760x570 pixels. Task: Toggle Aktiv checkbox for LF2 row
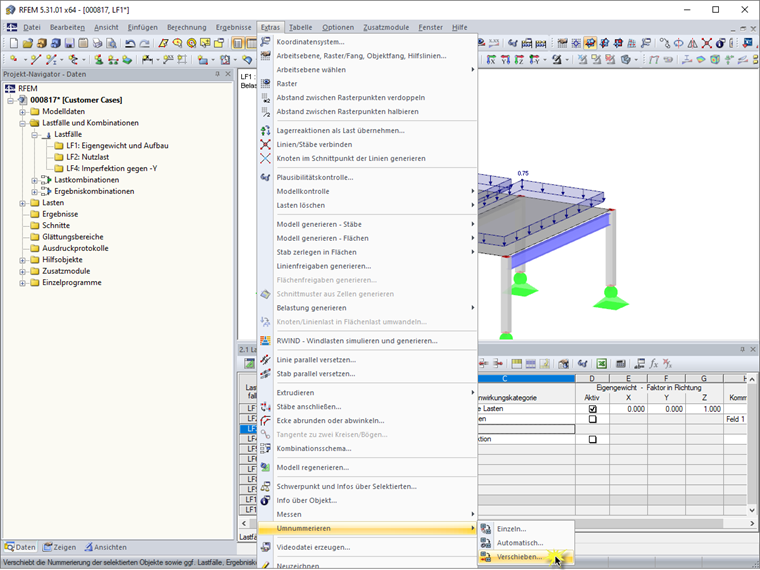point(592,419)
